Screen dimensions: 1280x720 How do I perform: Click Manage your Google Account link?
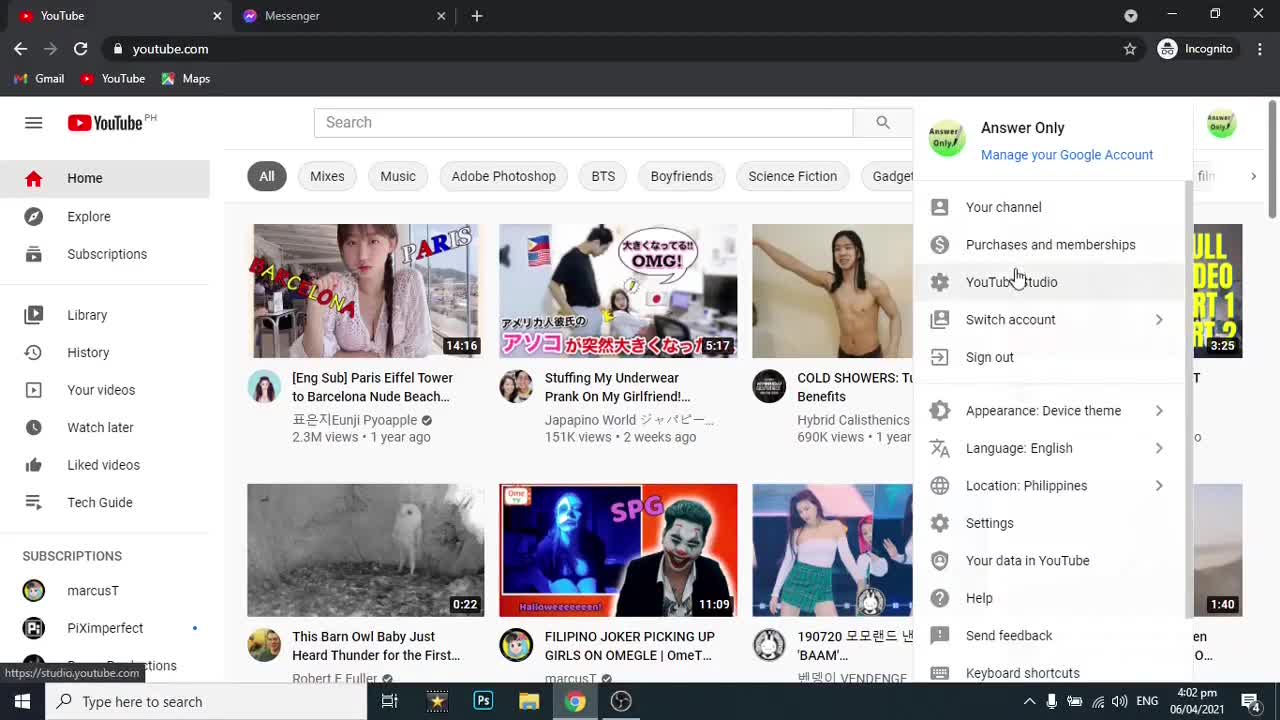point(1067,155)
